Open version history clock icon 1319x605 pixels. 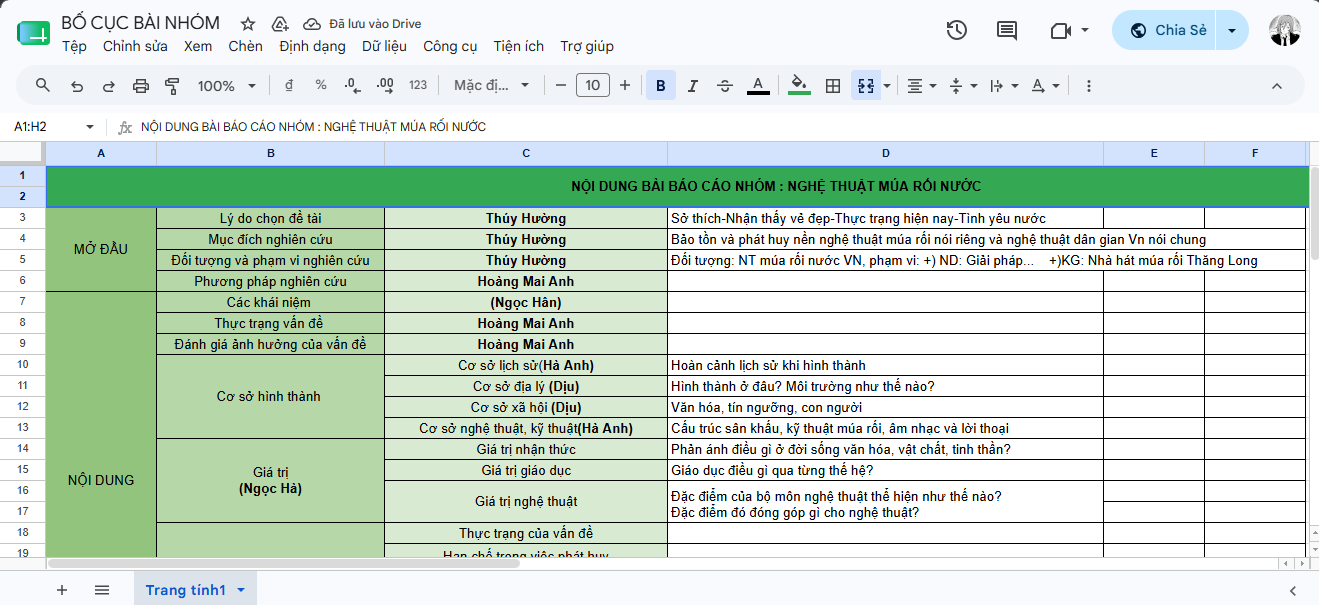pos(956,30)
